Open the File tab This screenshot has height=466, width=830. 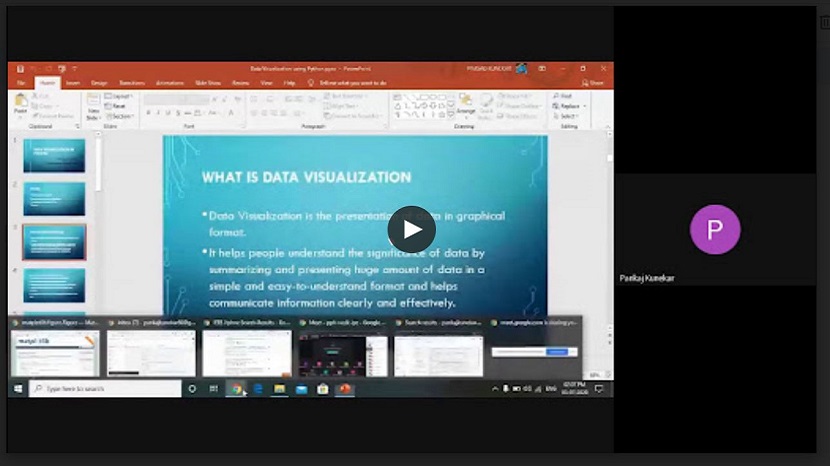(21, 83)
